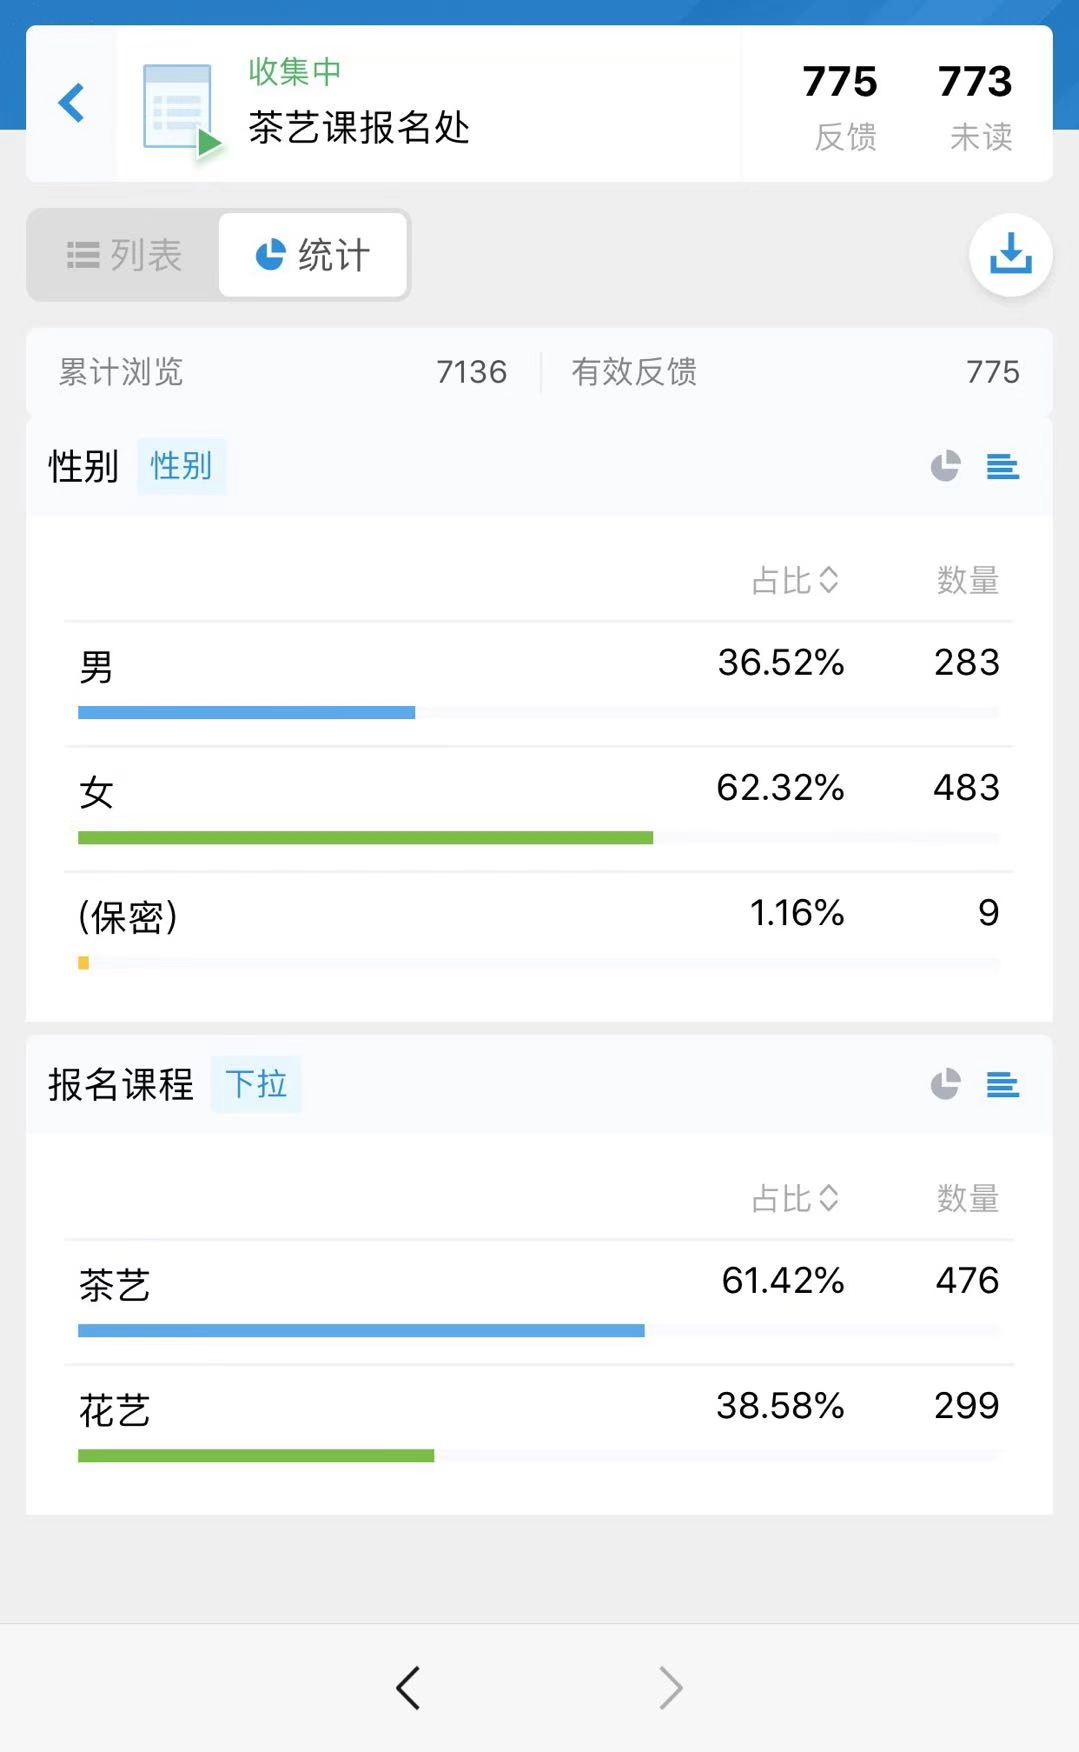
Task: Show pie chart view for 性别 section
Action: click(x=945, y=466)
